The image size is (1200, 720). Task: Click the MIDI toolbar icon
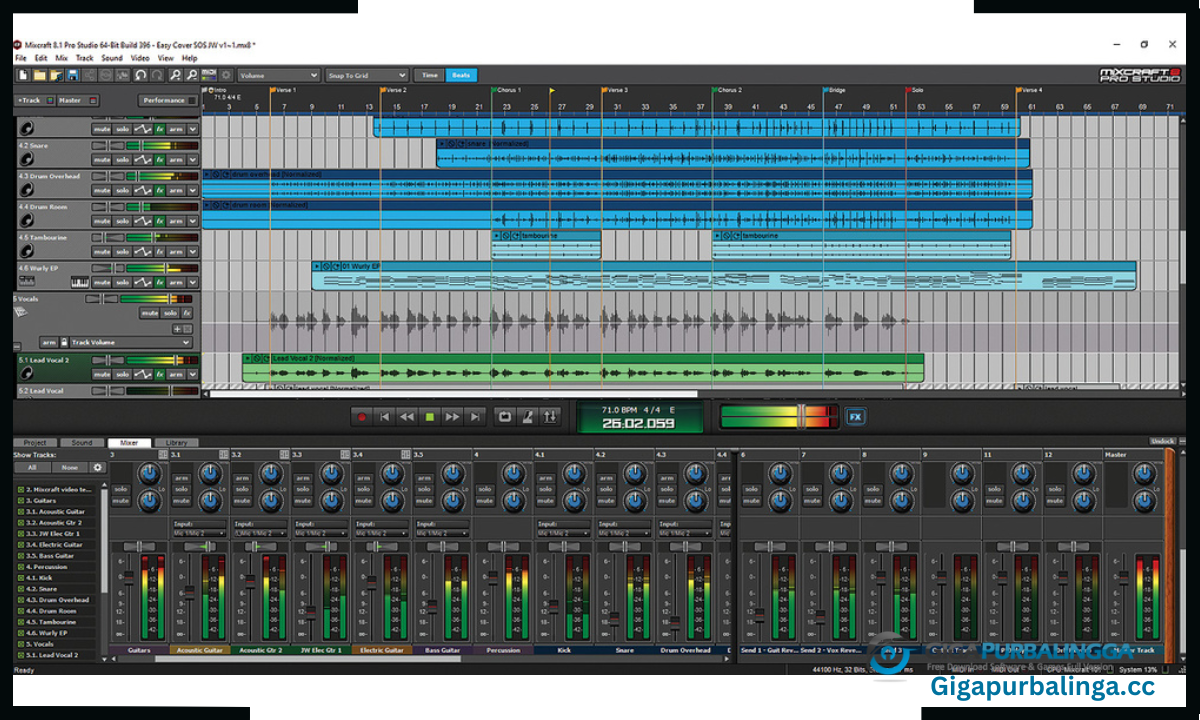[x=208, y=75]
